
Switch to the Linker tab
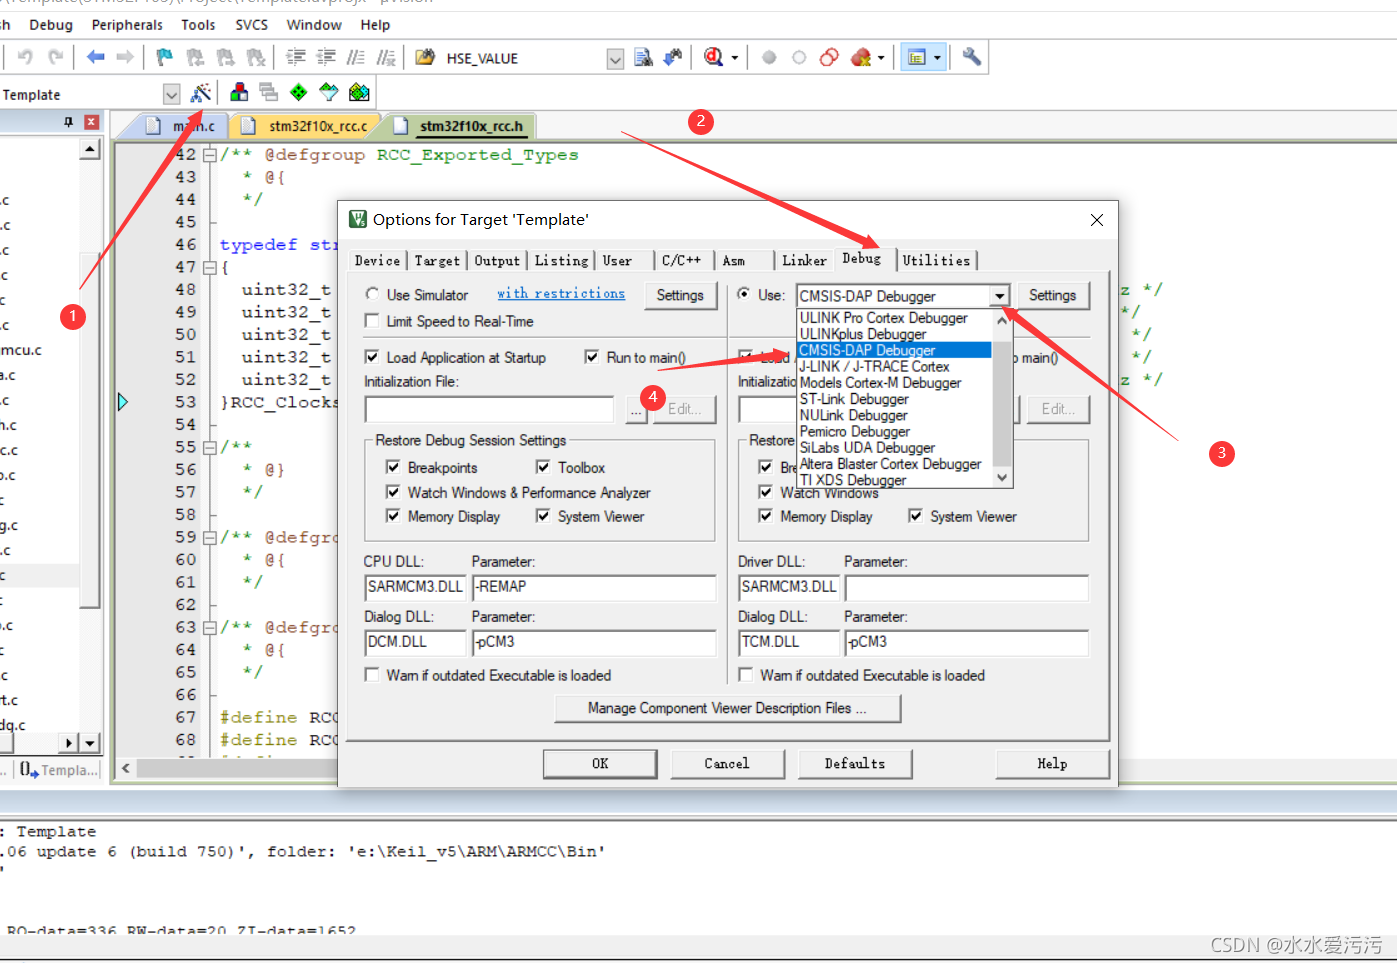[804, 260]
